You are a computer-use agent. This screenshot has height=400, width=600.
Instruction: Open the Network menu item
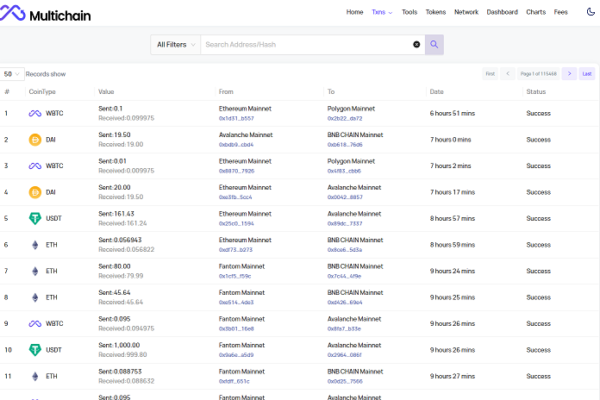(466, 12)
